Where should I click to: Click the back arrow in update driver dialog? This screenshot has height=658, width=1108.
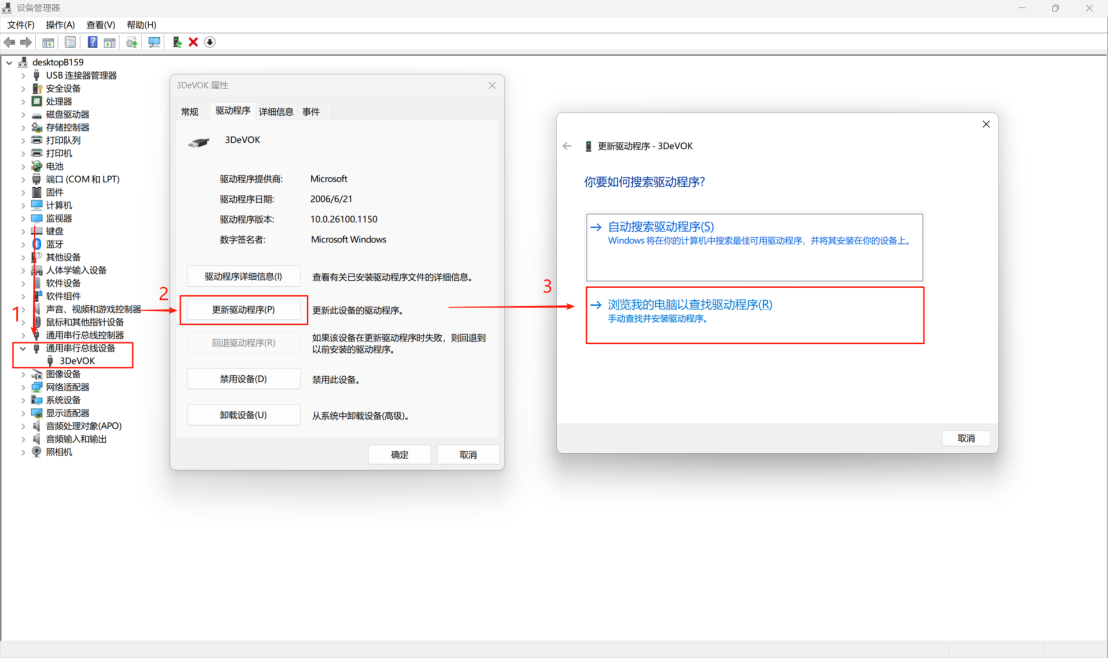click(567, 146)
